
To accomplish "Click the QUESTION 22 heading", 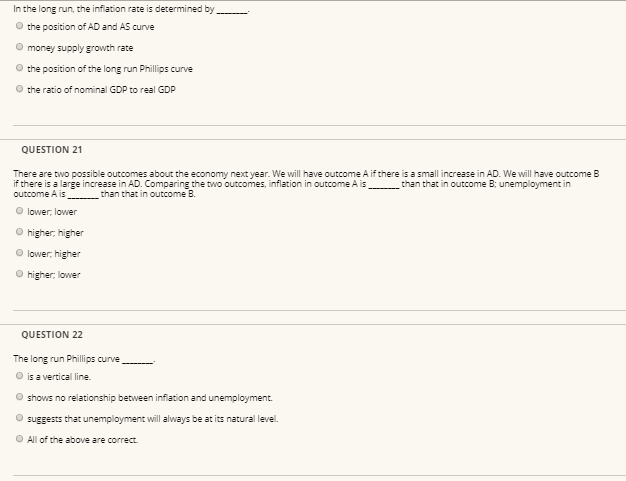I will click(52, 335).
